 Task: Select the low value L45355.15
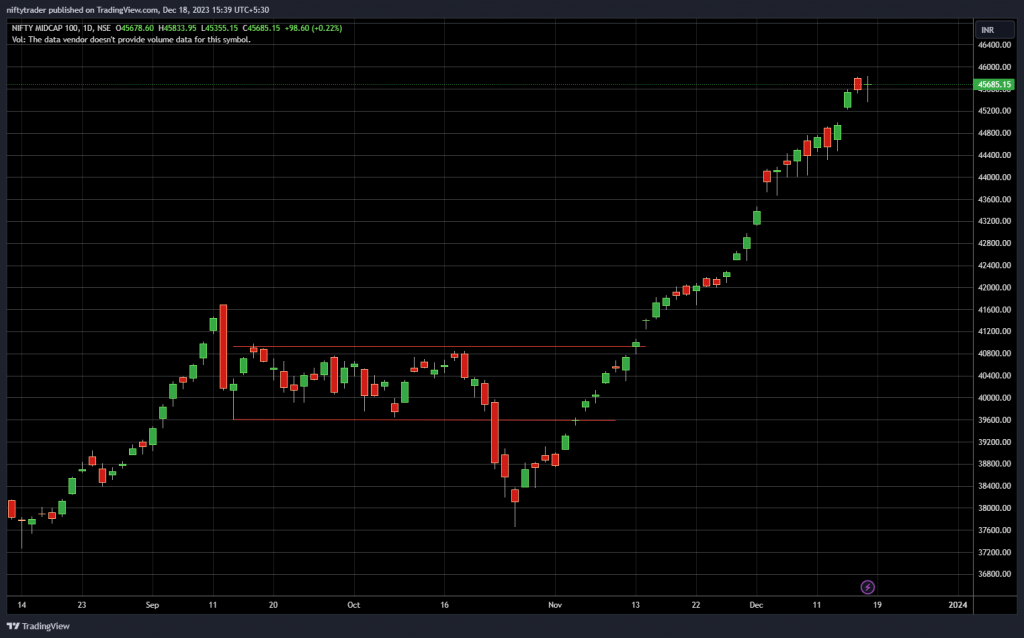pos(219,28)
